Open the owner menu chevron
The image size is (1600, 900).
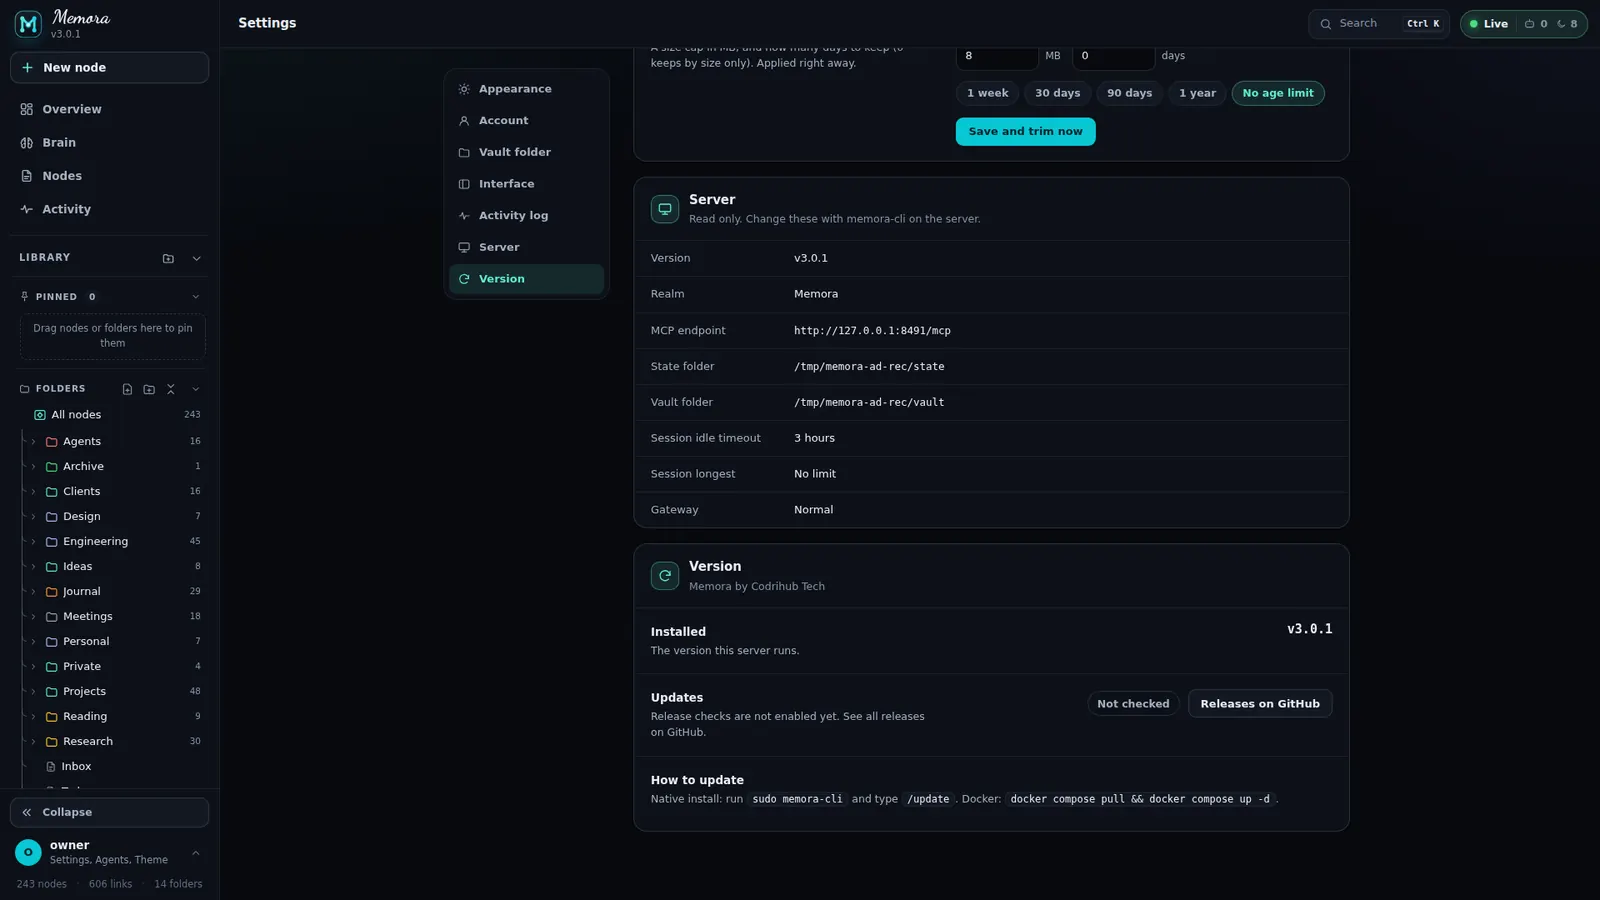point(195,853)
